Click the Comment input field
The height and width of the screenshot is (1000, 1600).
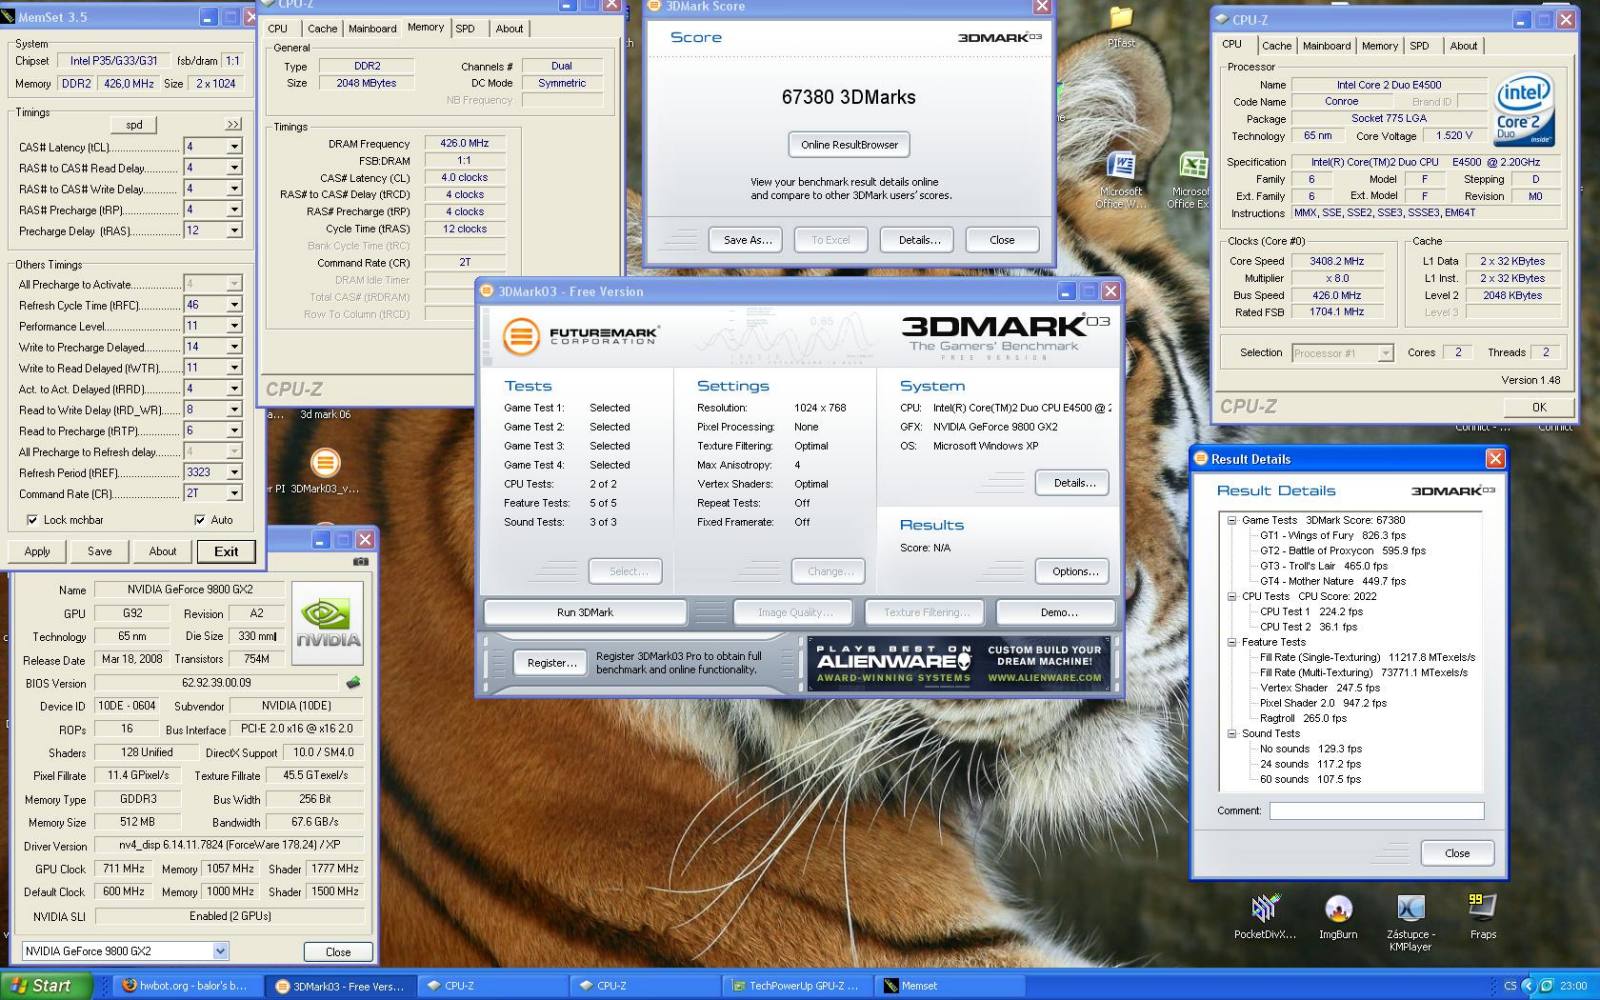tap(1376, 810)
